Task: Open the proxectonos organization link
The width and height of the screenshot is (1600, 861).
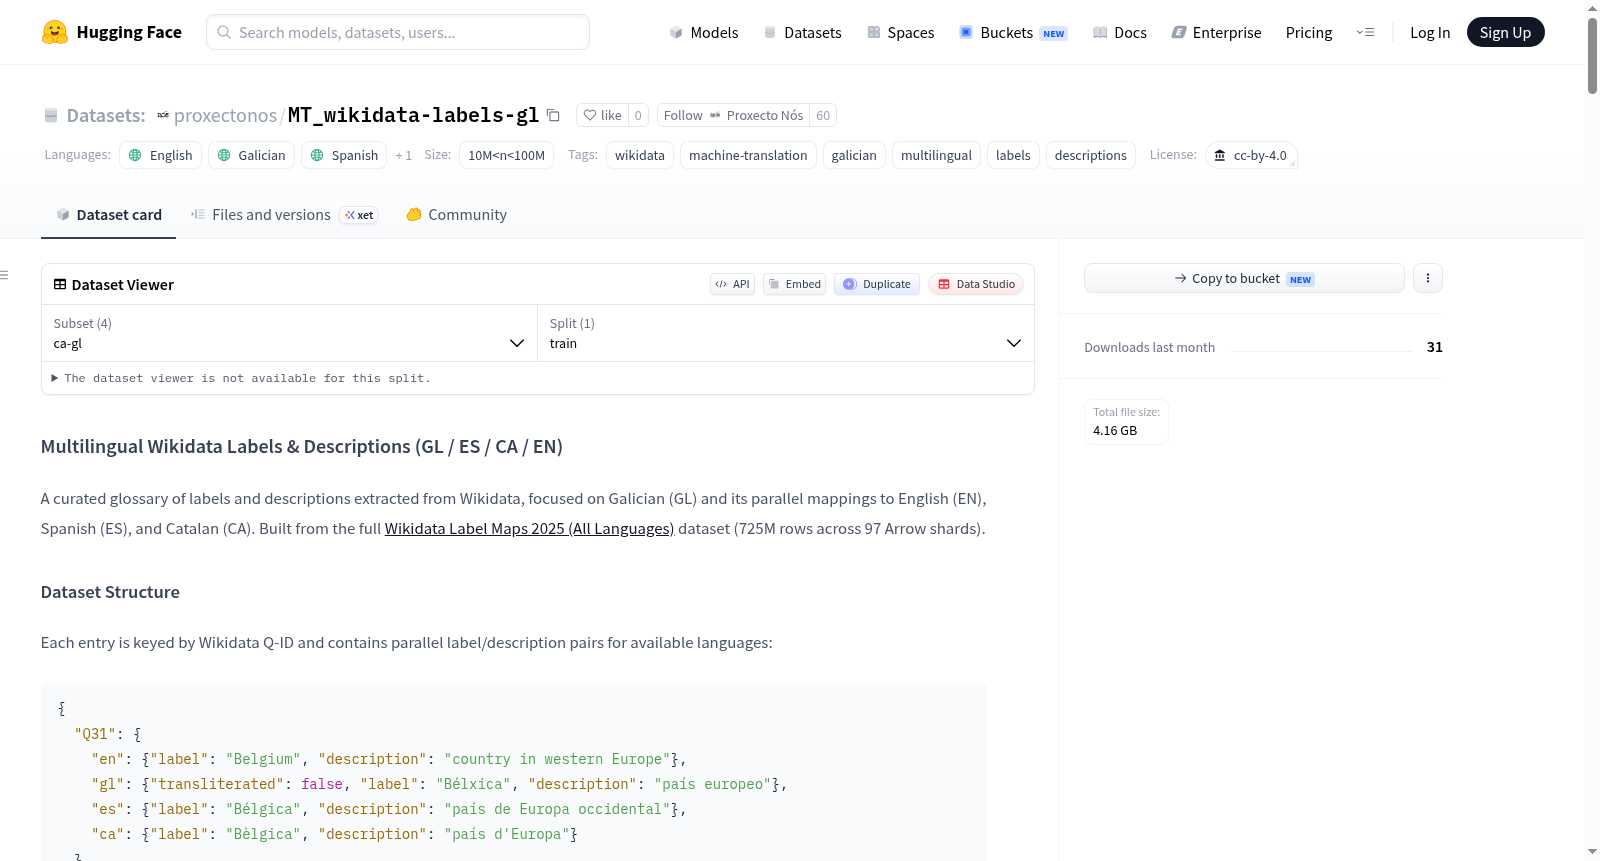Action: point(225,115)
